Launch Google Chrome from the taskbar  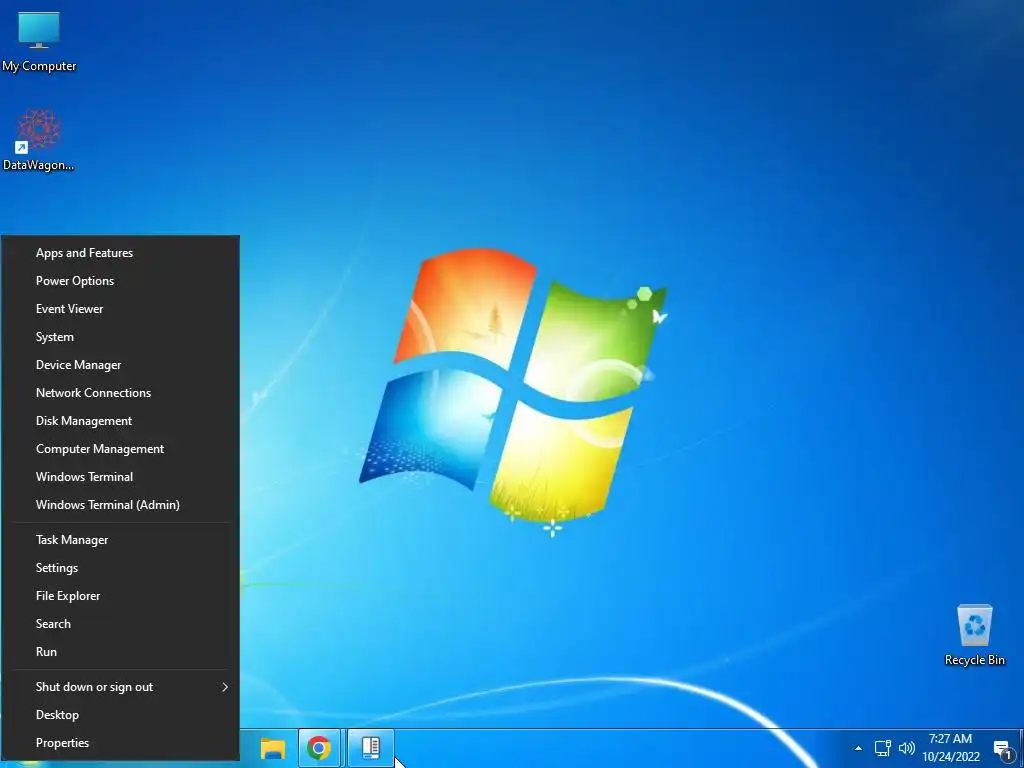click(x=319, y=748)
